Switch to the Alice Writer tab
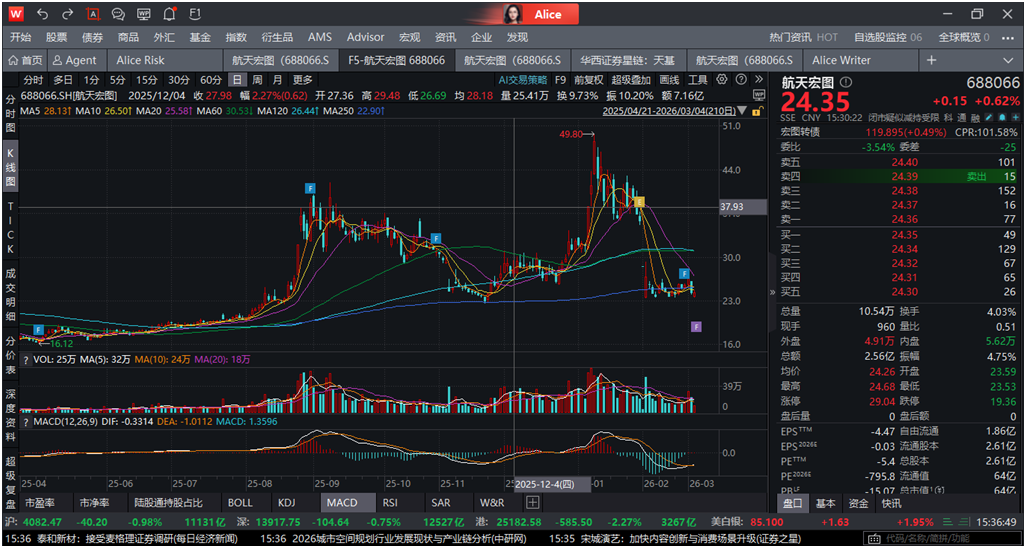 tap(841, 60)
